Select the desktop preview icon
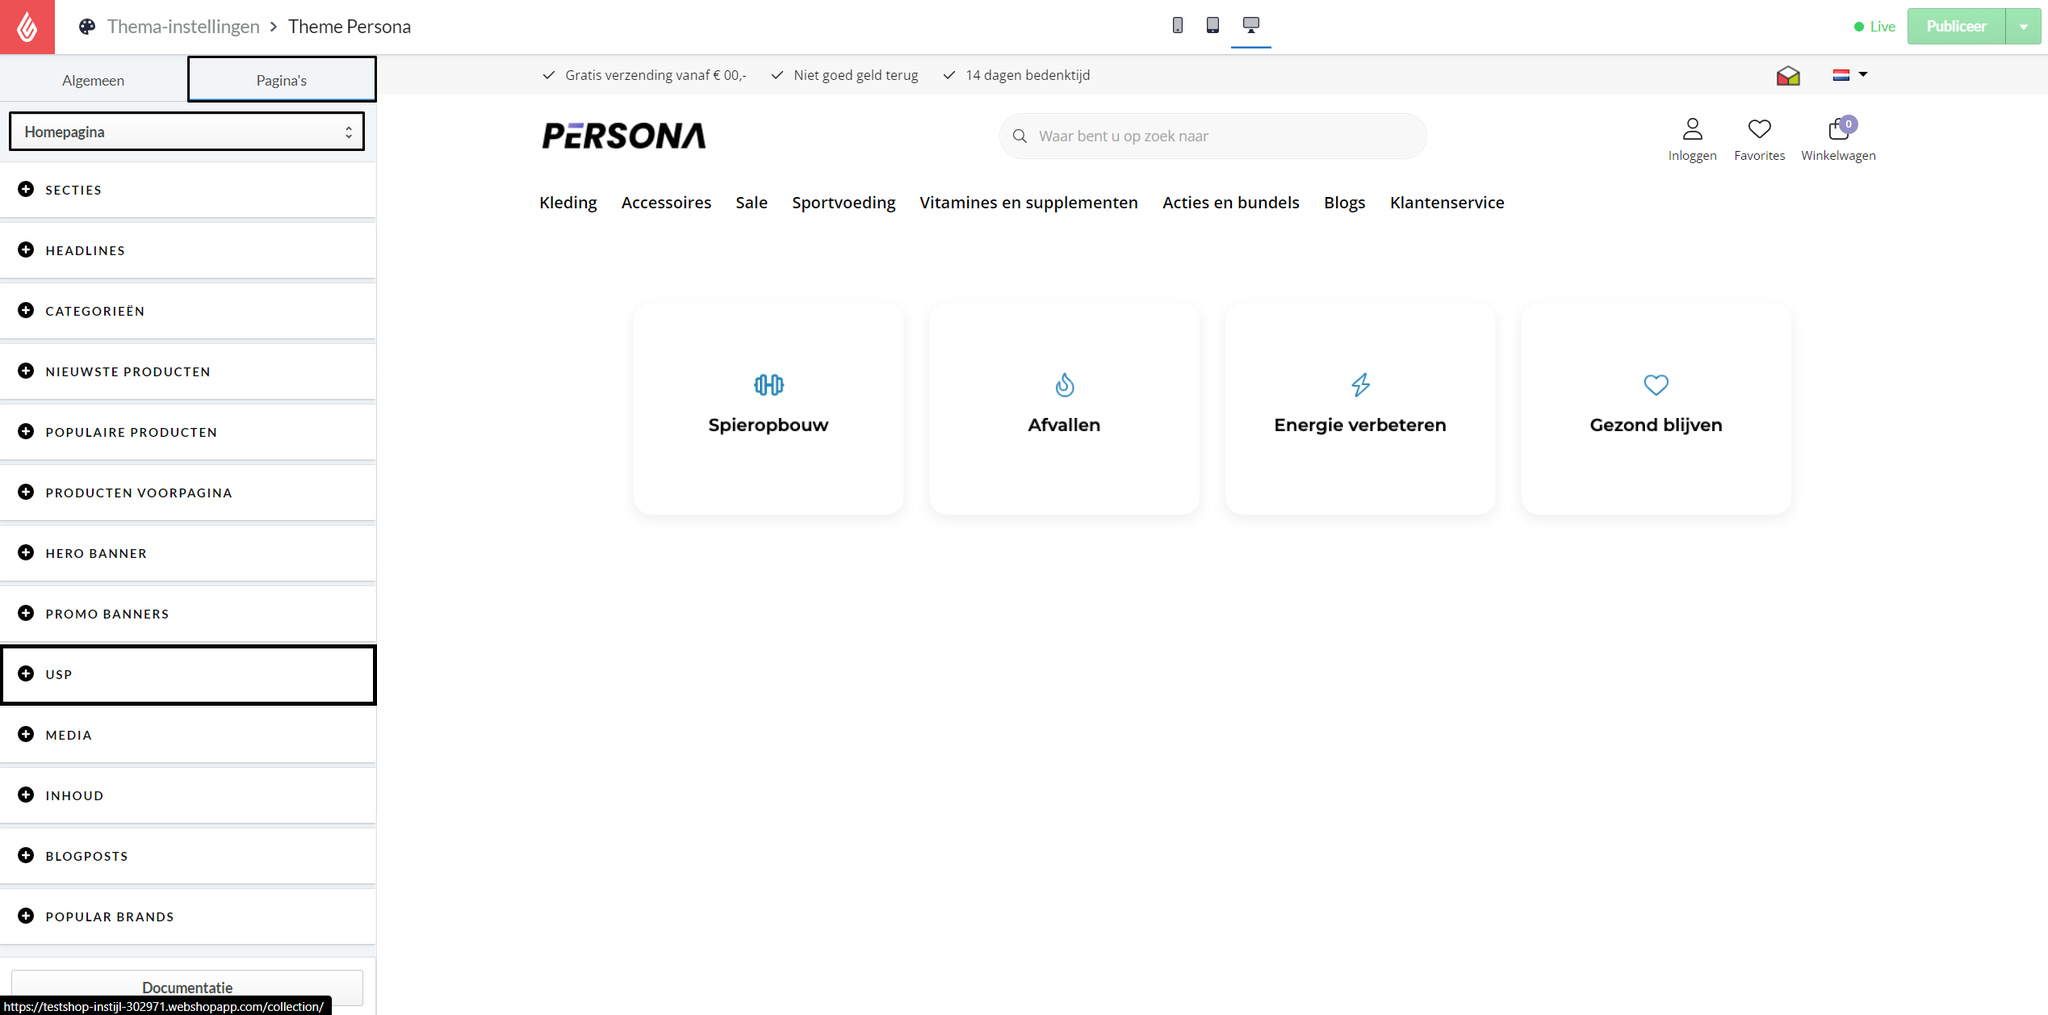The height and width of the screenshot is (1015, 2048). pos(1251,25)
